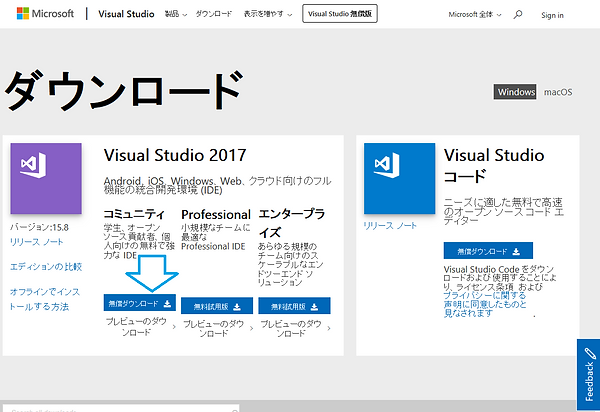The width and height of the screenshot is (600, 412).
Task: Download Visual Studio Code 無償ダウンロード button
Action: (488, 251)
